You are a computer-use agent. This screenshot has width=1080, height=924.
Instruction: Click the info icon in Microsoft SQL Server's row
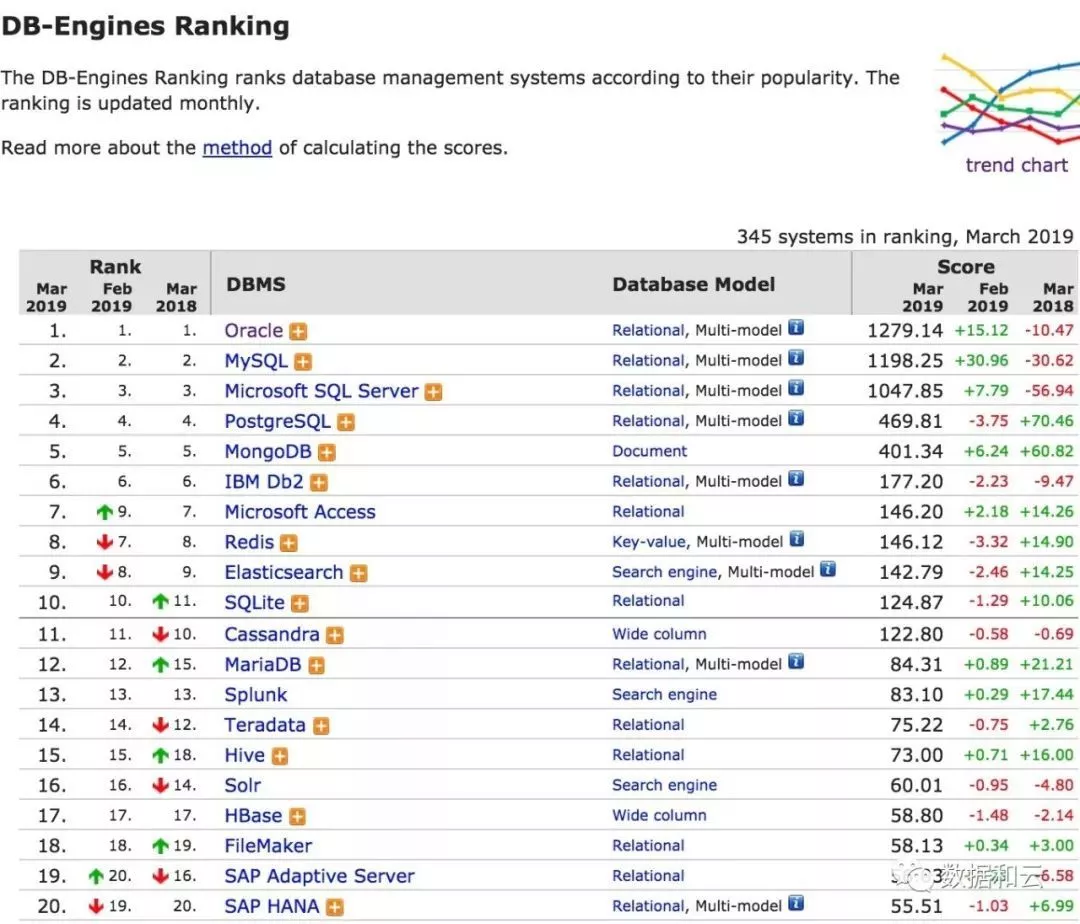(796, 388)
